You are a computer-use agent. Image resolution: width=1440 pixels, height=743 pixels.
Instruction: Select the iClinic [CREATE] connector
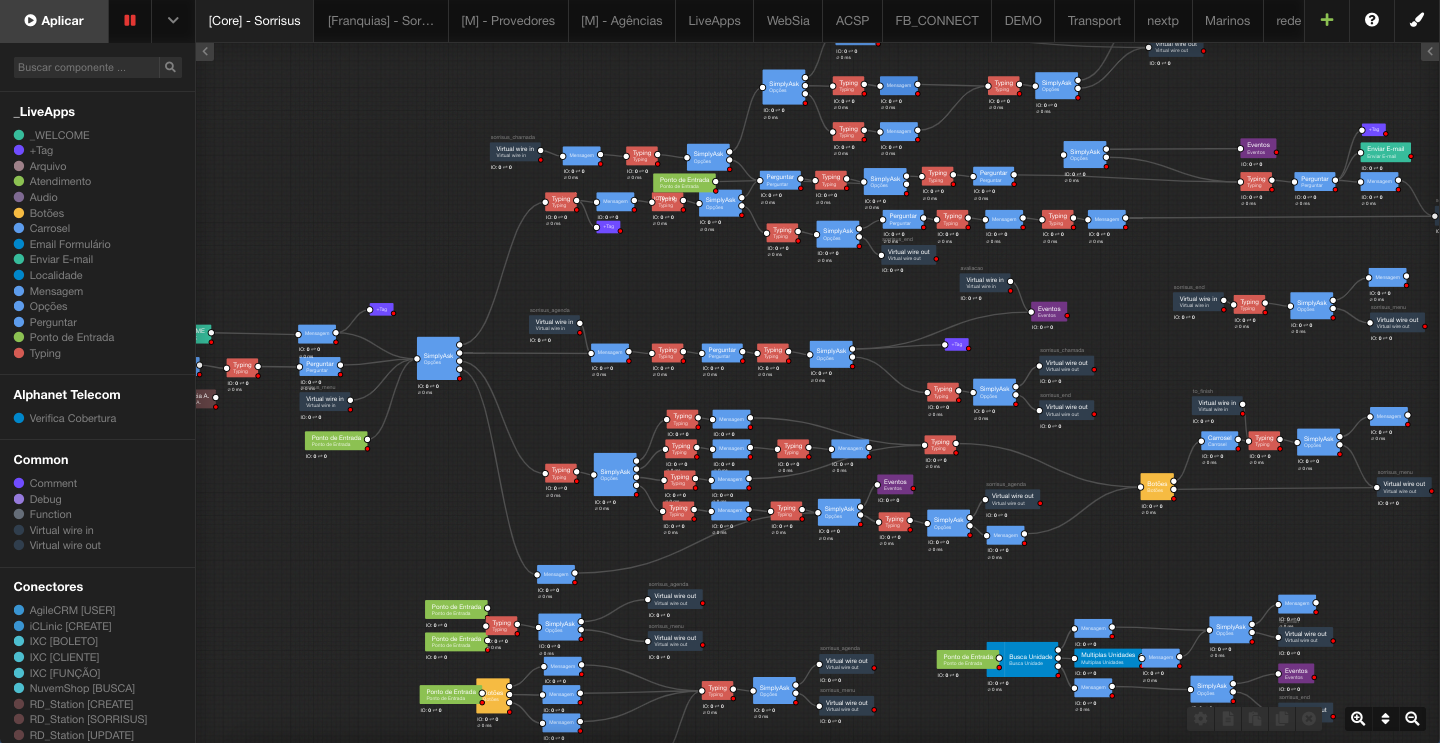pyautogui.click(x=63, y=626)
